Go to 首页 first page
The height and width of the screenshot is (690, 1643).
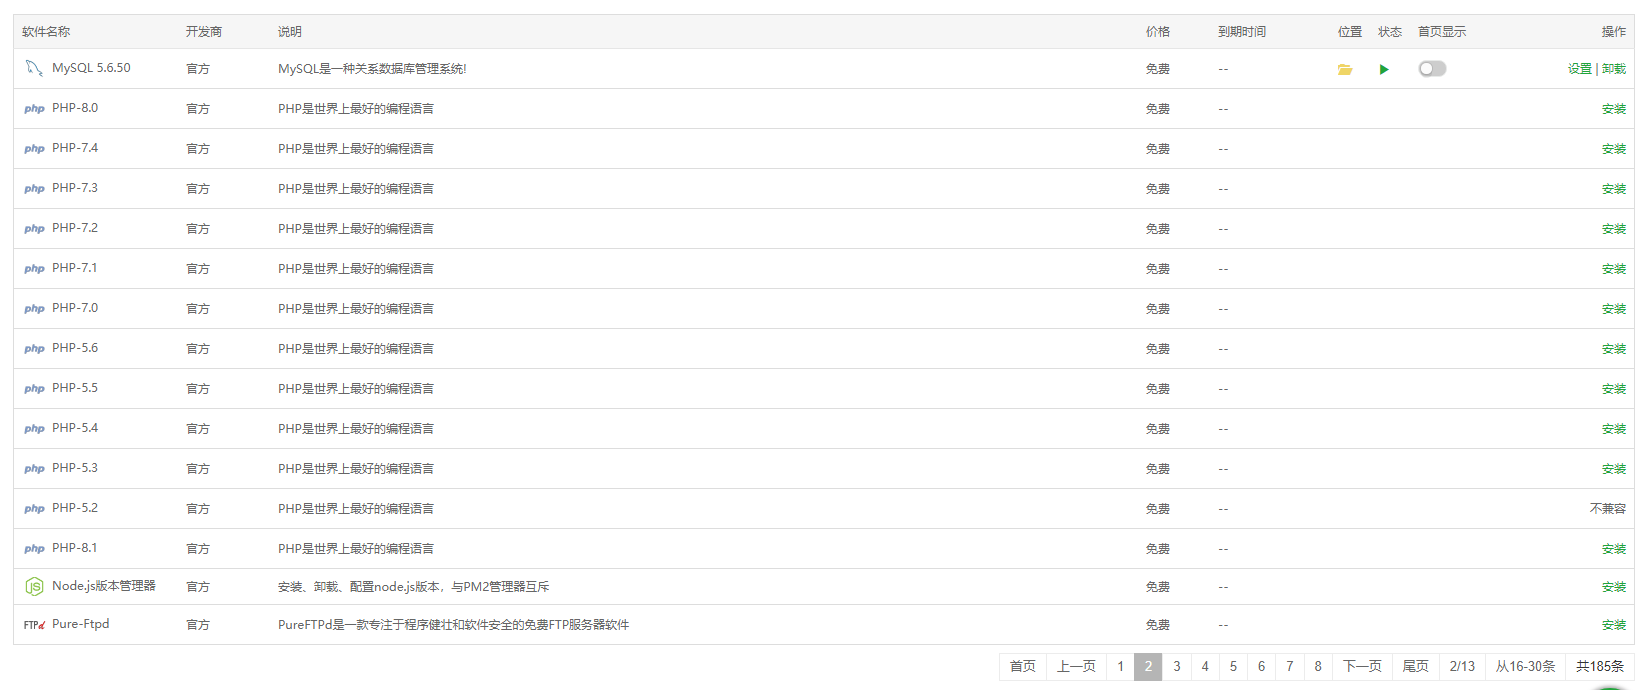point(1023,666)
